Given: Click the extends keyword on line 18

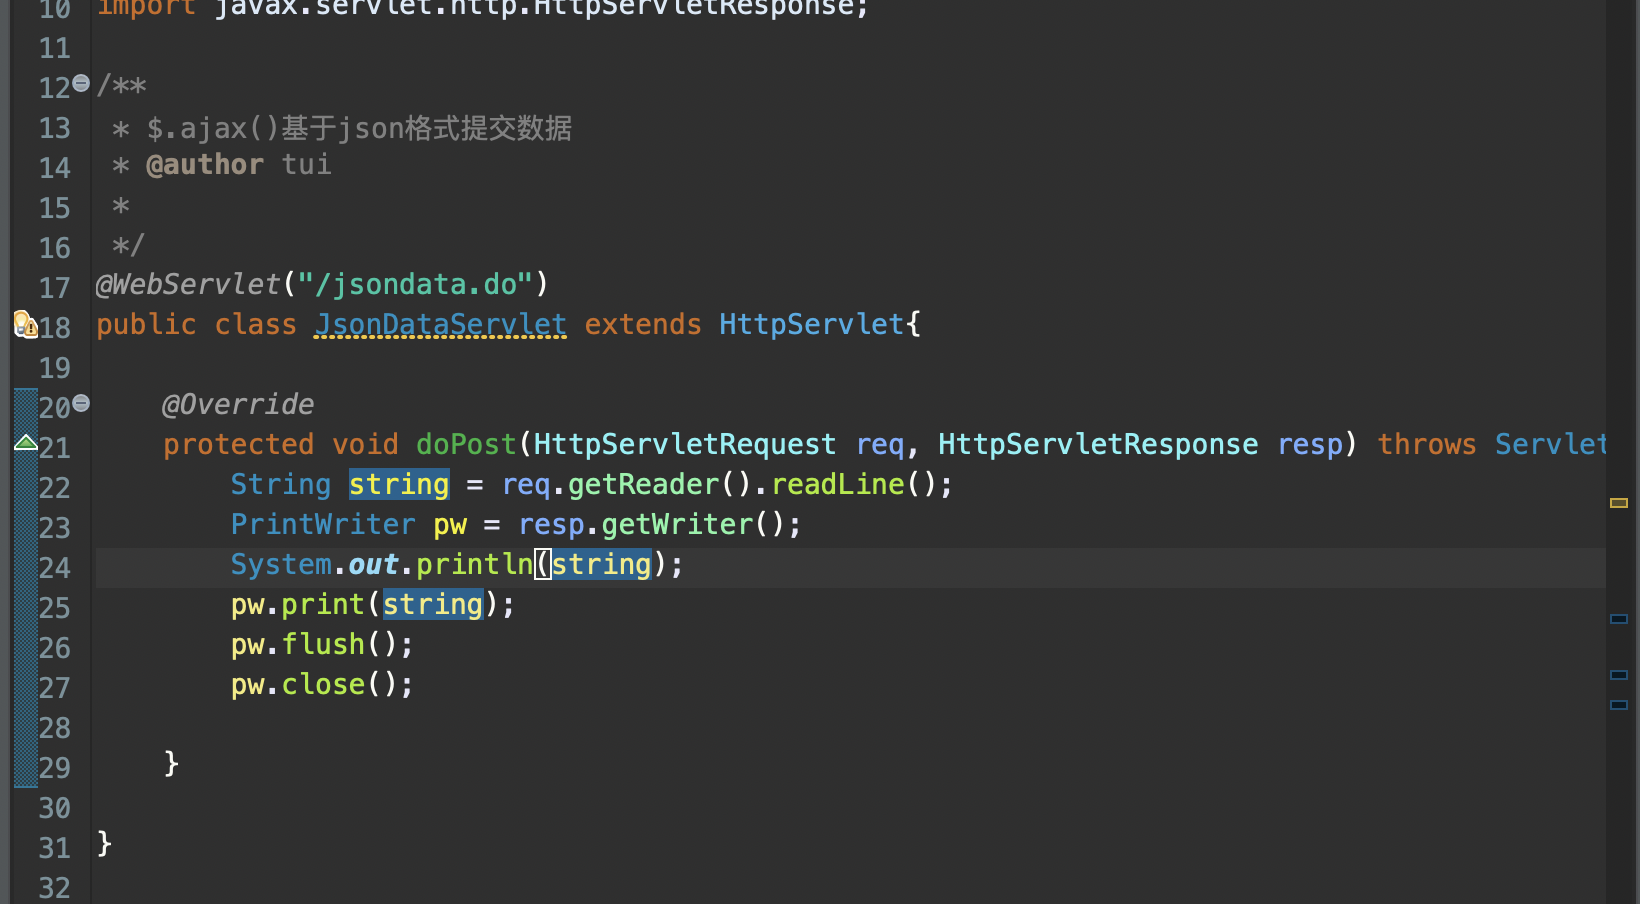Looking at the screenshot, I should pos(643,324).
